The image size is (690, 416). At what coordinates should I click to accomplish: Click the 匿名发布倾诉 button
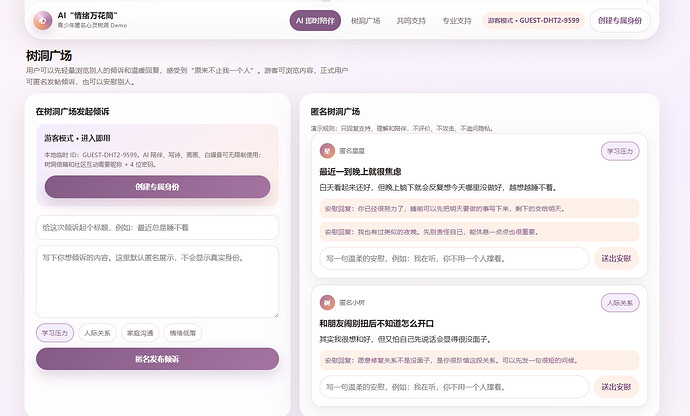click(158, 359)
